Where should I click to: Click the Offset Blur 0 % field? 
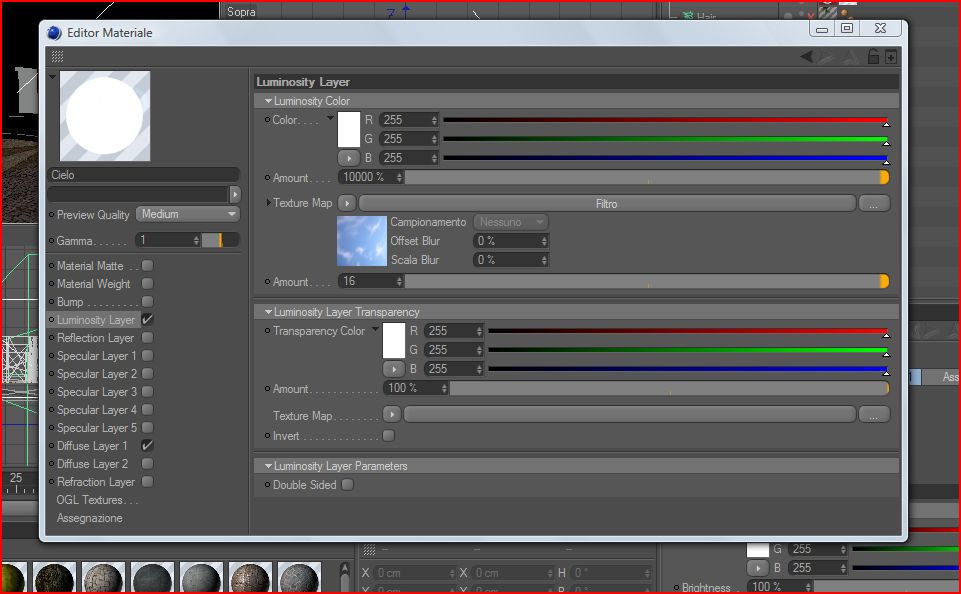(x=511, y=241)
